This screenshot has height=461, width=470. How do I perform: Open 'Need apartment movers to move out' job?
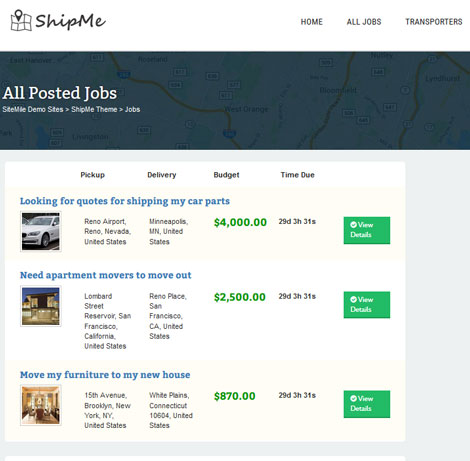pyautogui.click(x=105, y=275)
